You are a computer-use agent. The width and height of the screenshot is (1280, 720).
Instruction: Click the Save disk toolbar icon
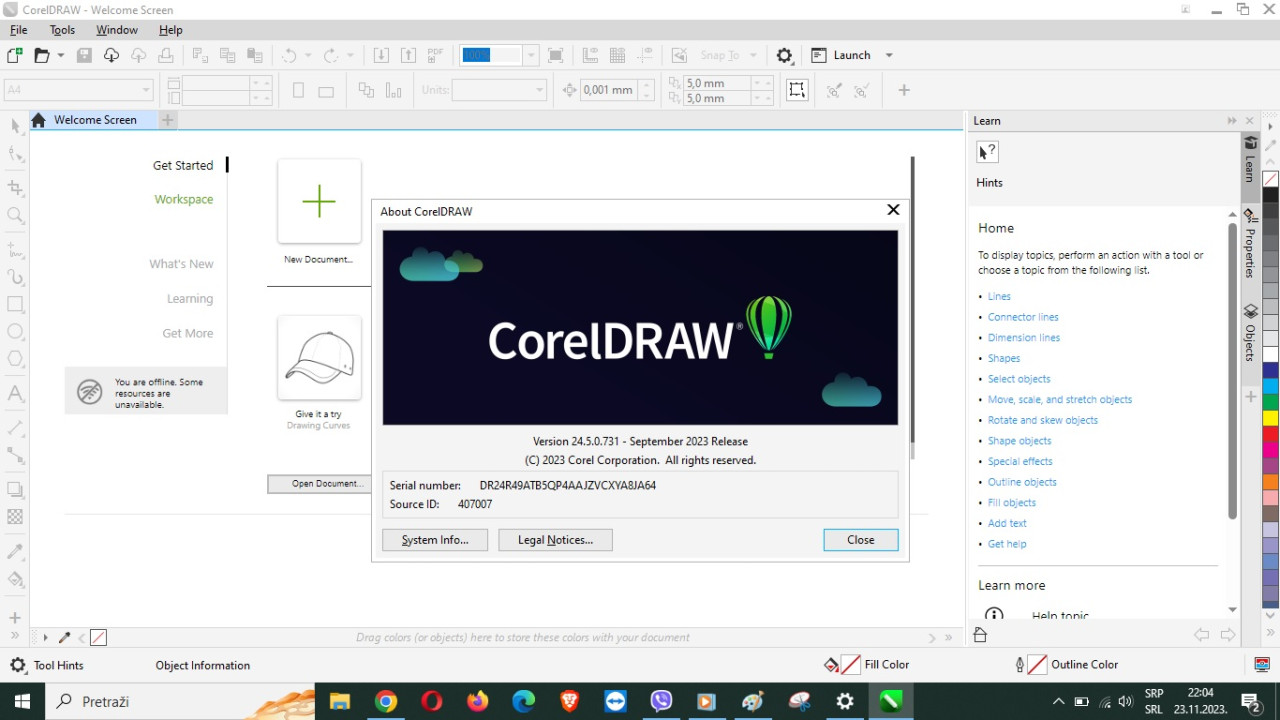(85, 56)
